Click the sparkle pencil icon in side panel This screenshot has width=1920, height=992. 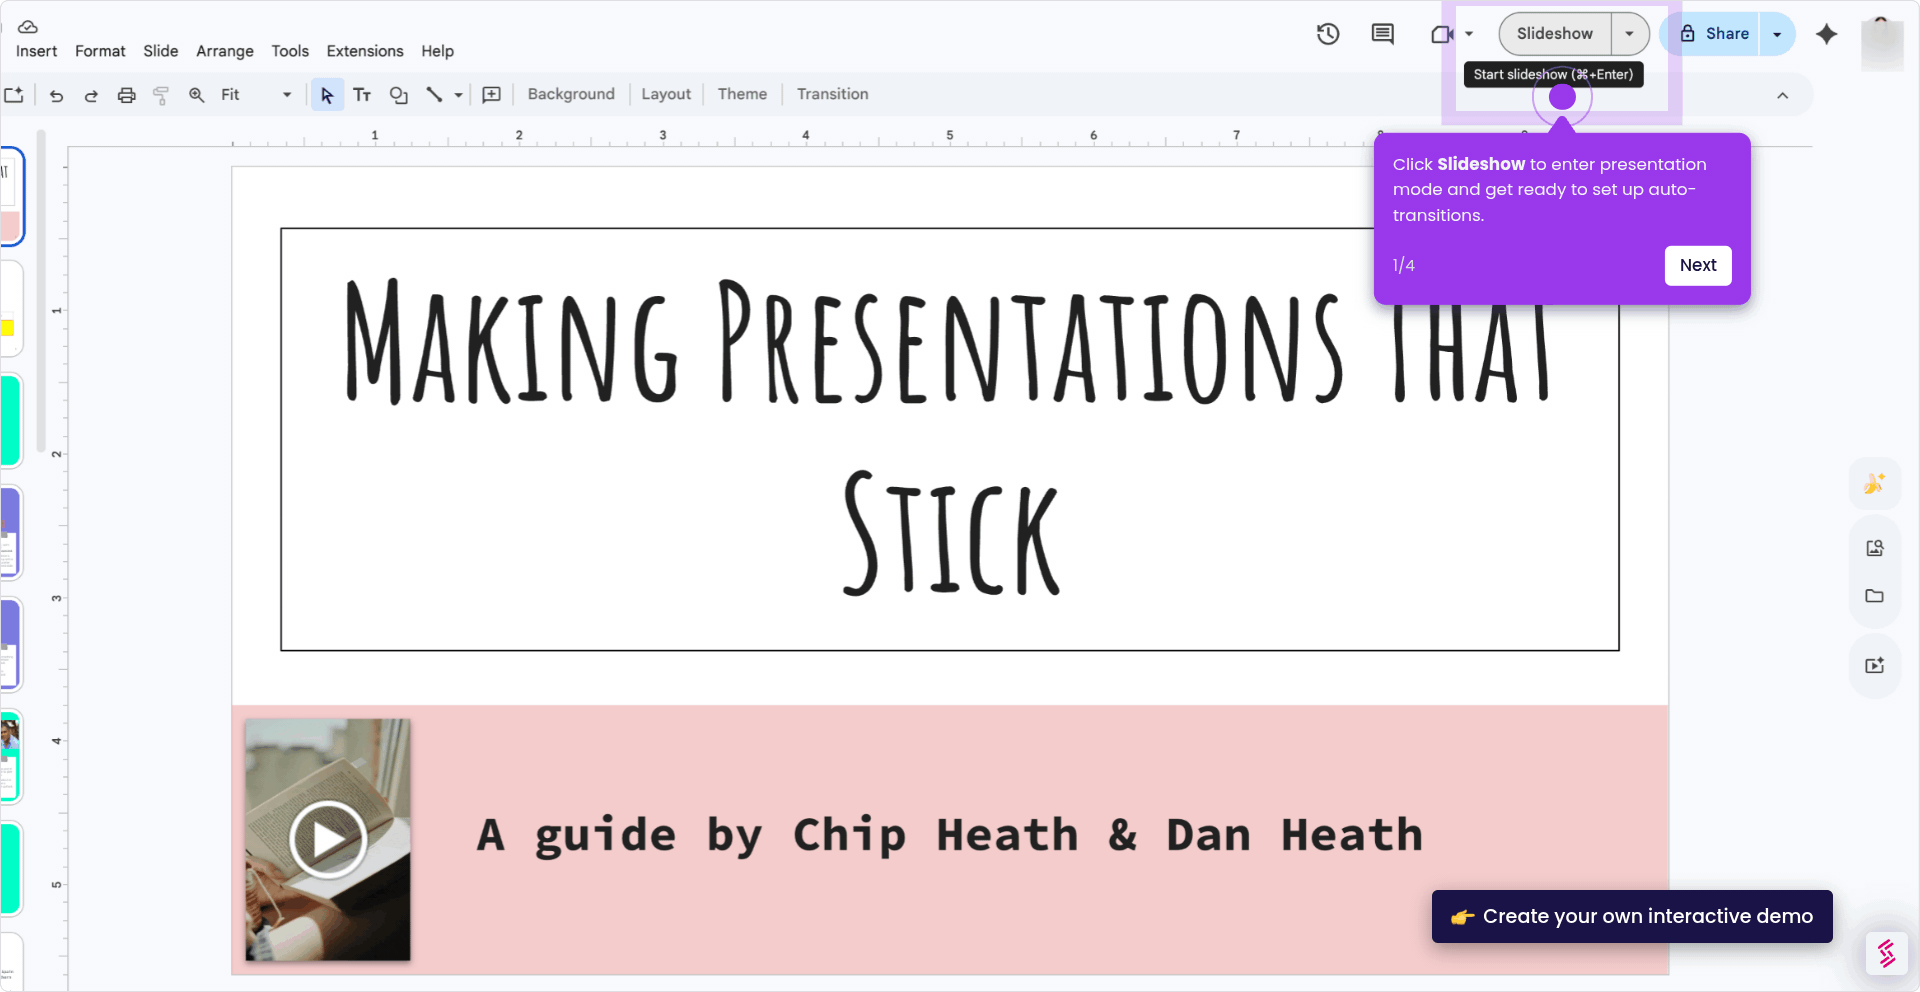coord(1874,484)
